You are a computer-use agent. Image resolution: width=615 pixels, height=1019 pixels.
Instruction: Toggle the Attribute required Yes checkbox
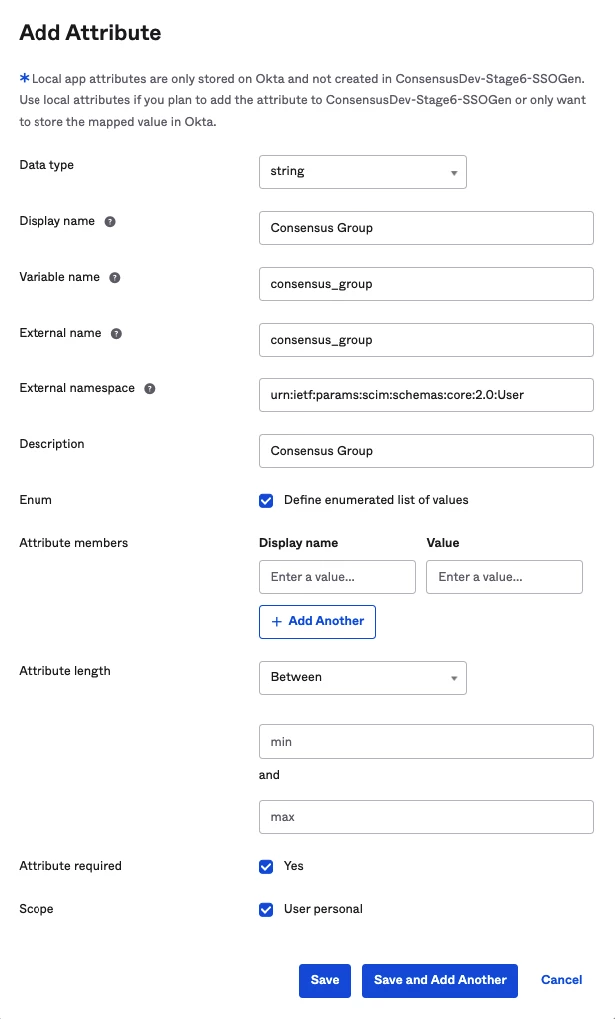pyautogui.click(x=266, y=866)
